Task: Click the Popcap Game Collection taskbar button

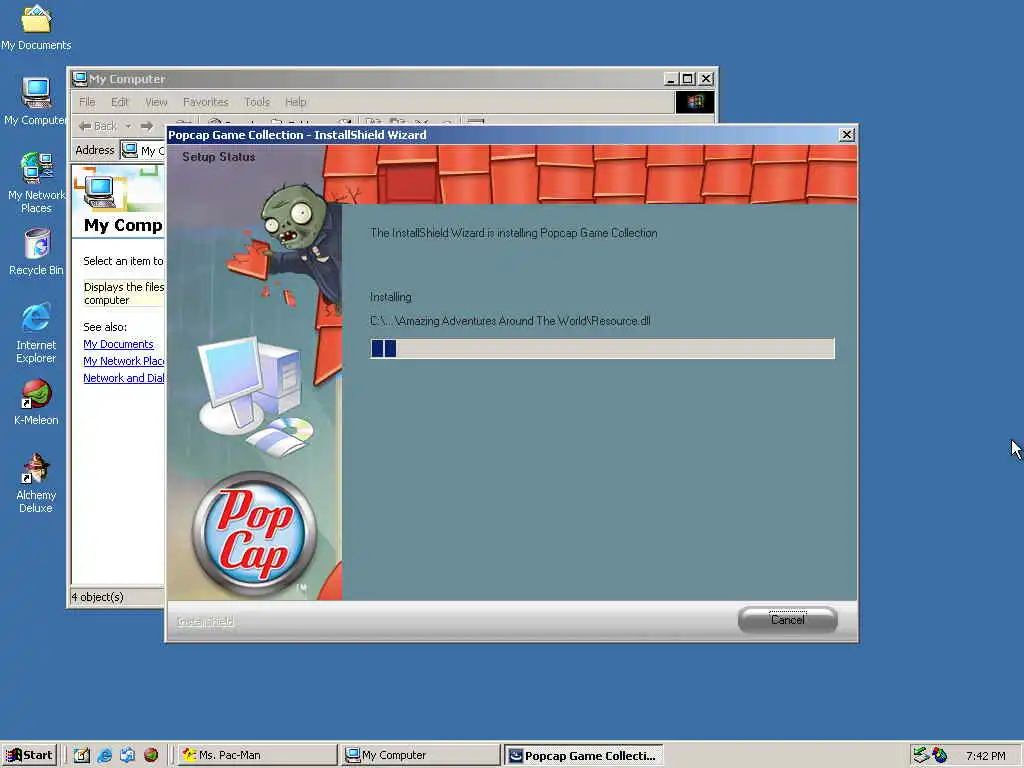Action: coord(584,755)
